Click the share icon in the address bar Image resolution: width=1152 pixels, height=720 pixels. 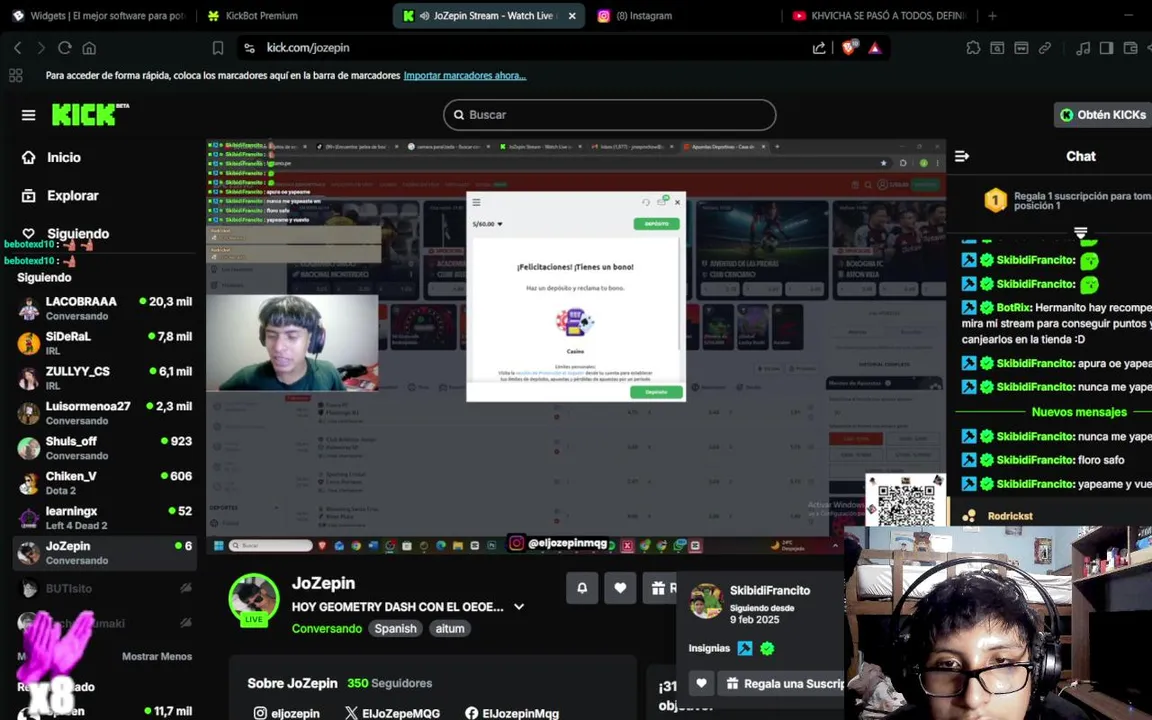point(818,48)
